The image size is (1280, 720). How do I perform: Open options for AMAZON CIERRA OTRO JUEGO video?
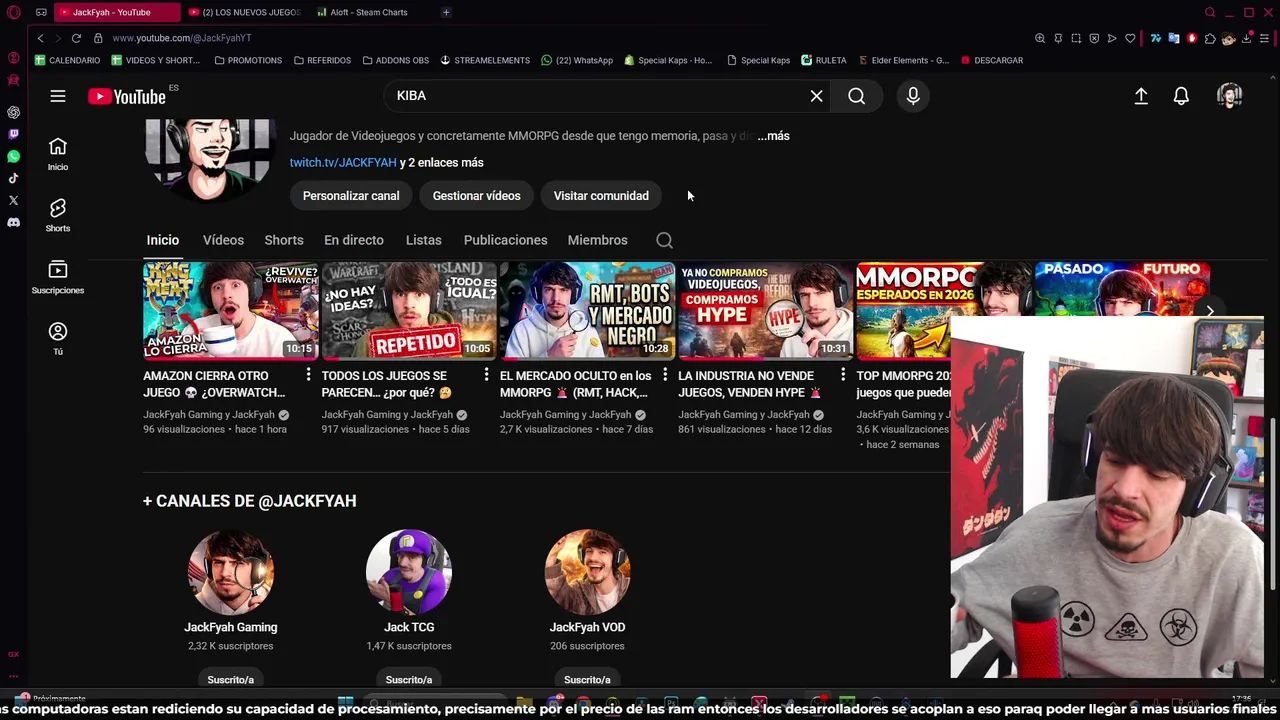click(x=308, y=375)
